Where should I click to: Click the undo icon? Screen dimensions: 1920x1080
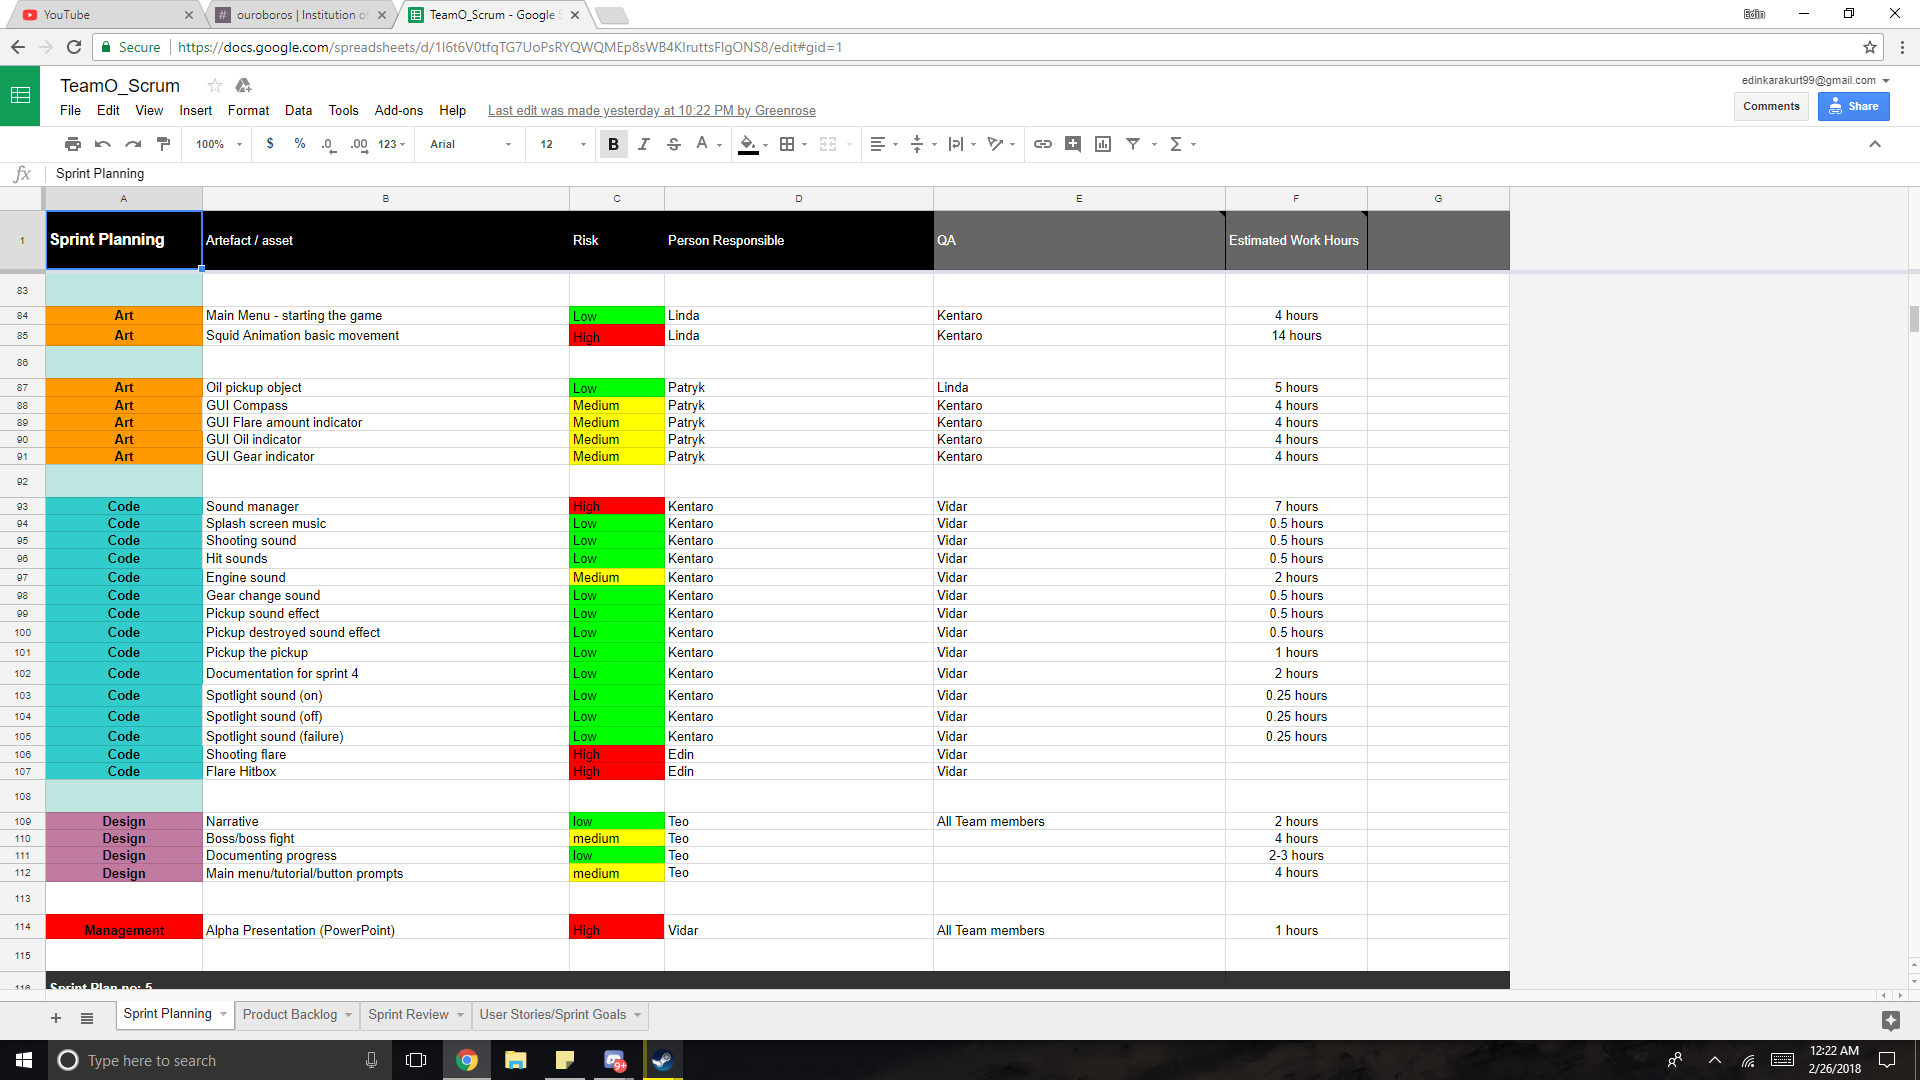pos(102,144)
